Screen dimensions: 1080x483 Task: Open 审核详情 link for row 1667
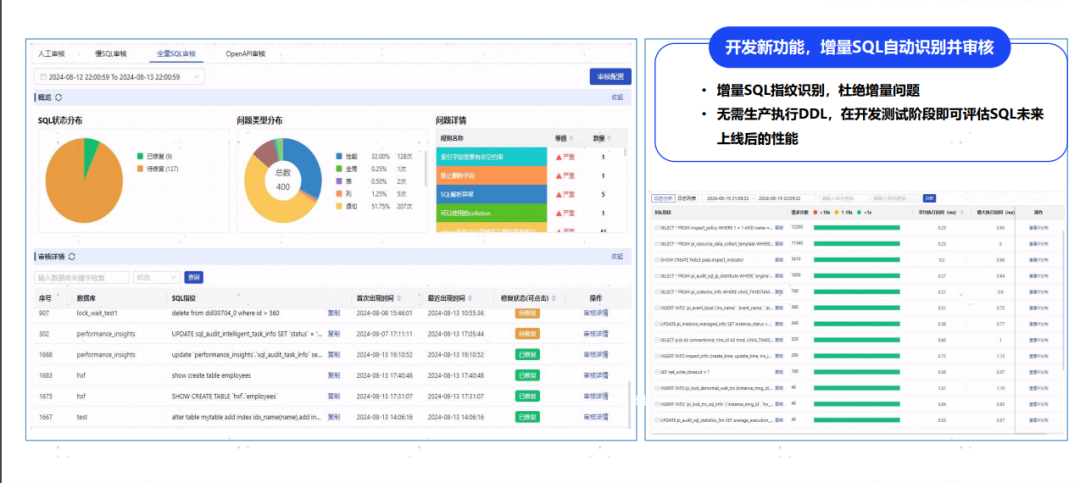tap(596, 417)
